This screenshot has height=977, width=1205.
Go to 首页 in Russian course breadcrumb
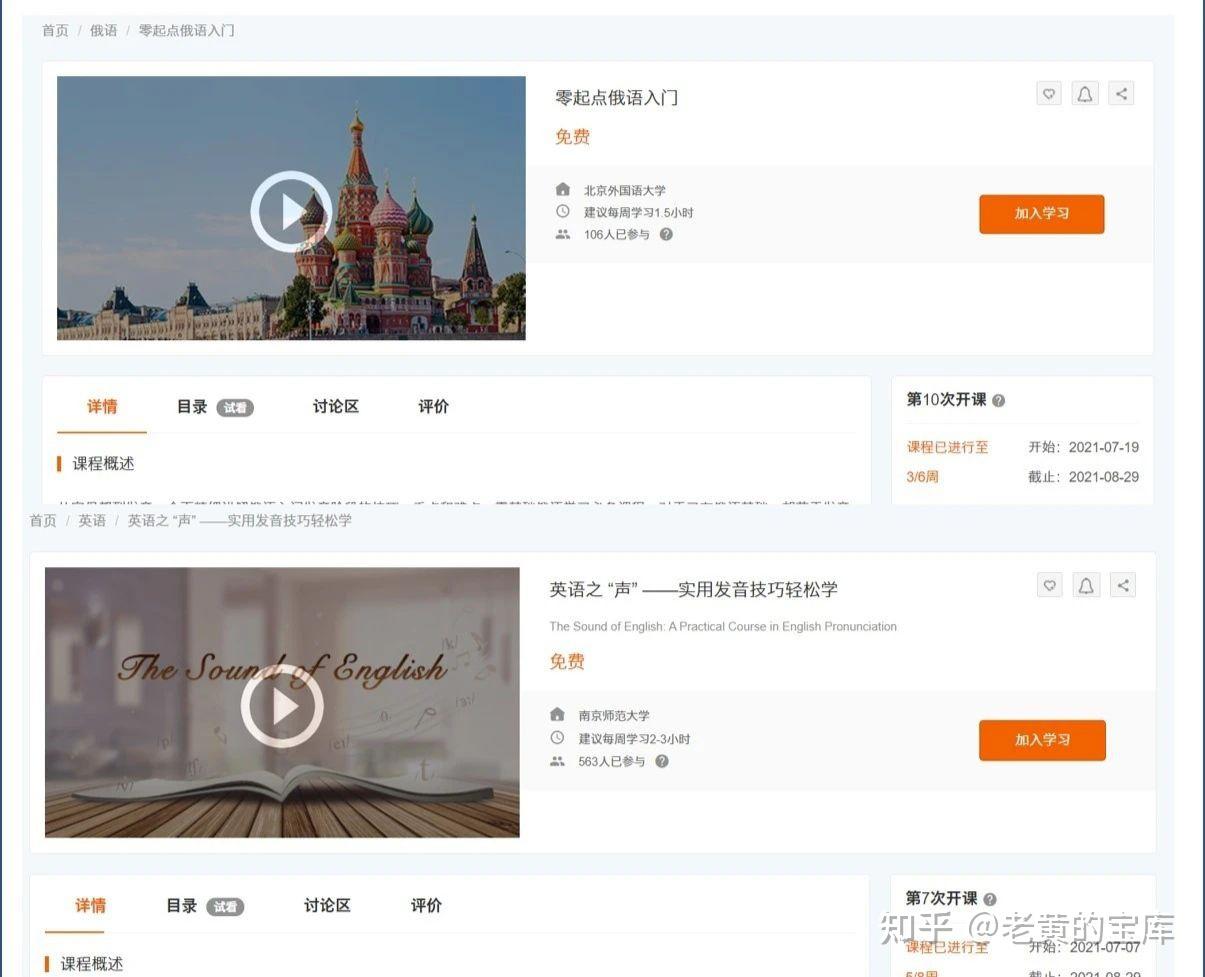point(55,30)
